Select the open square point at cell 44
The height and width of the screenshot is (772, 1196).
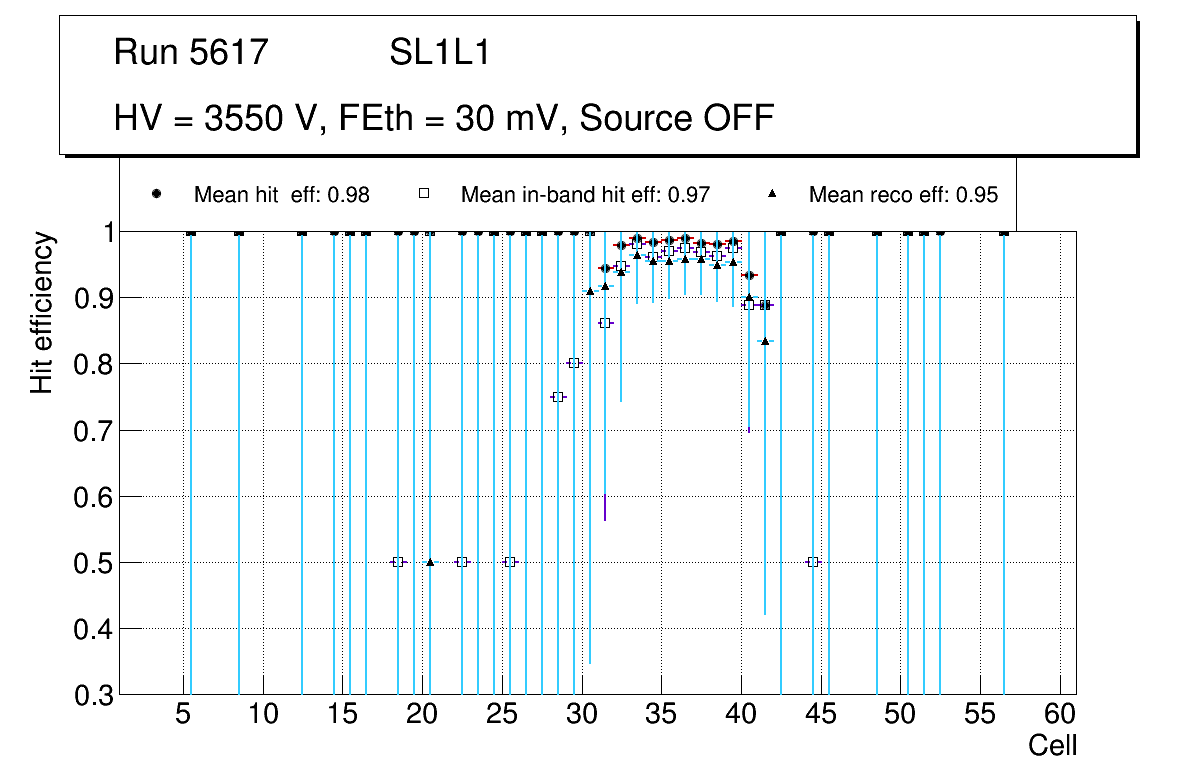click(x=813, y=562)
